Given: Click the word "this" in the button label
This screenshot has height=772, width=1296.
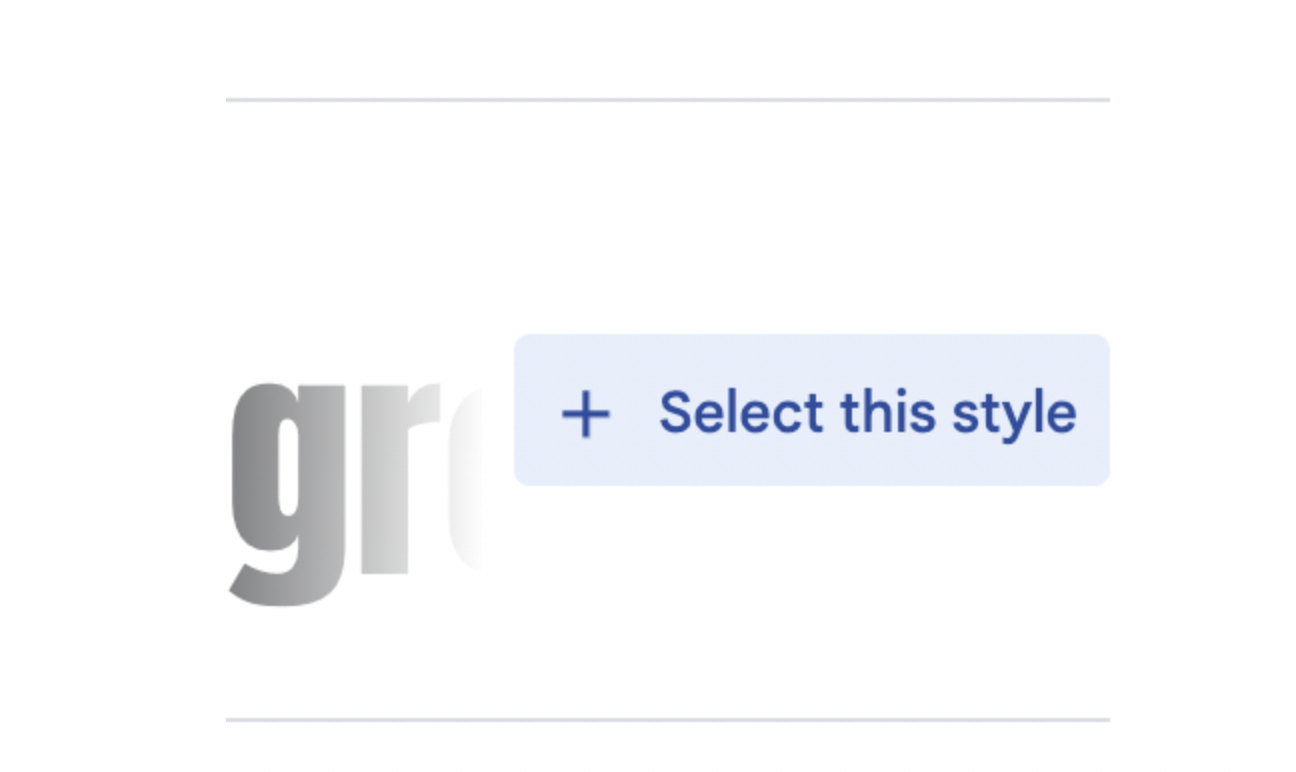Looking at the screenshot, I should pyautogui.click(x=887, y=411).
